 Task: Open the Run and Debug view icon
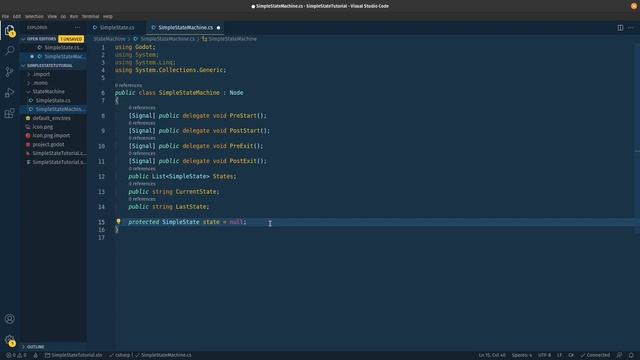click(x=9, y=93)
